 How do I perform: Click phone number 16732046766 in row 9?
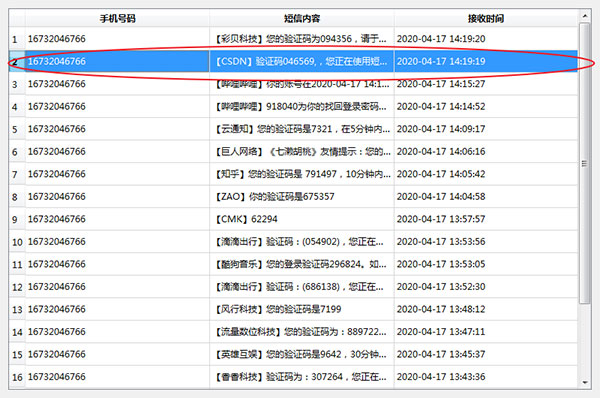[57, 219]
